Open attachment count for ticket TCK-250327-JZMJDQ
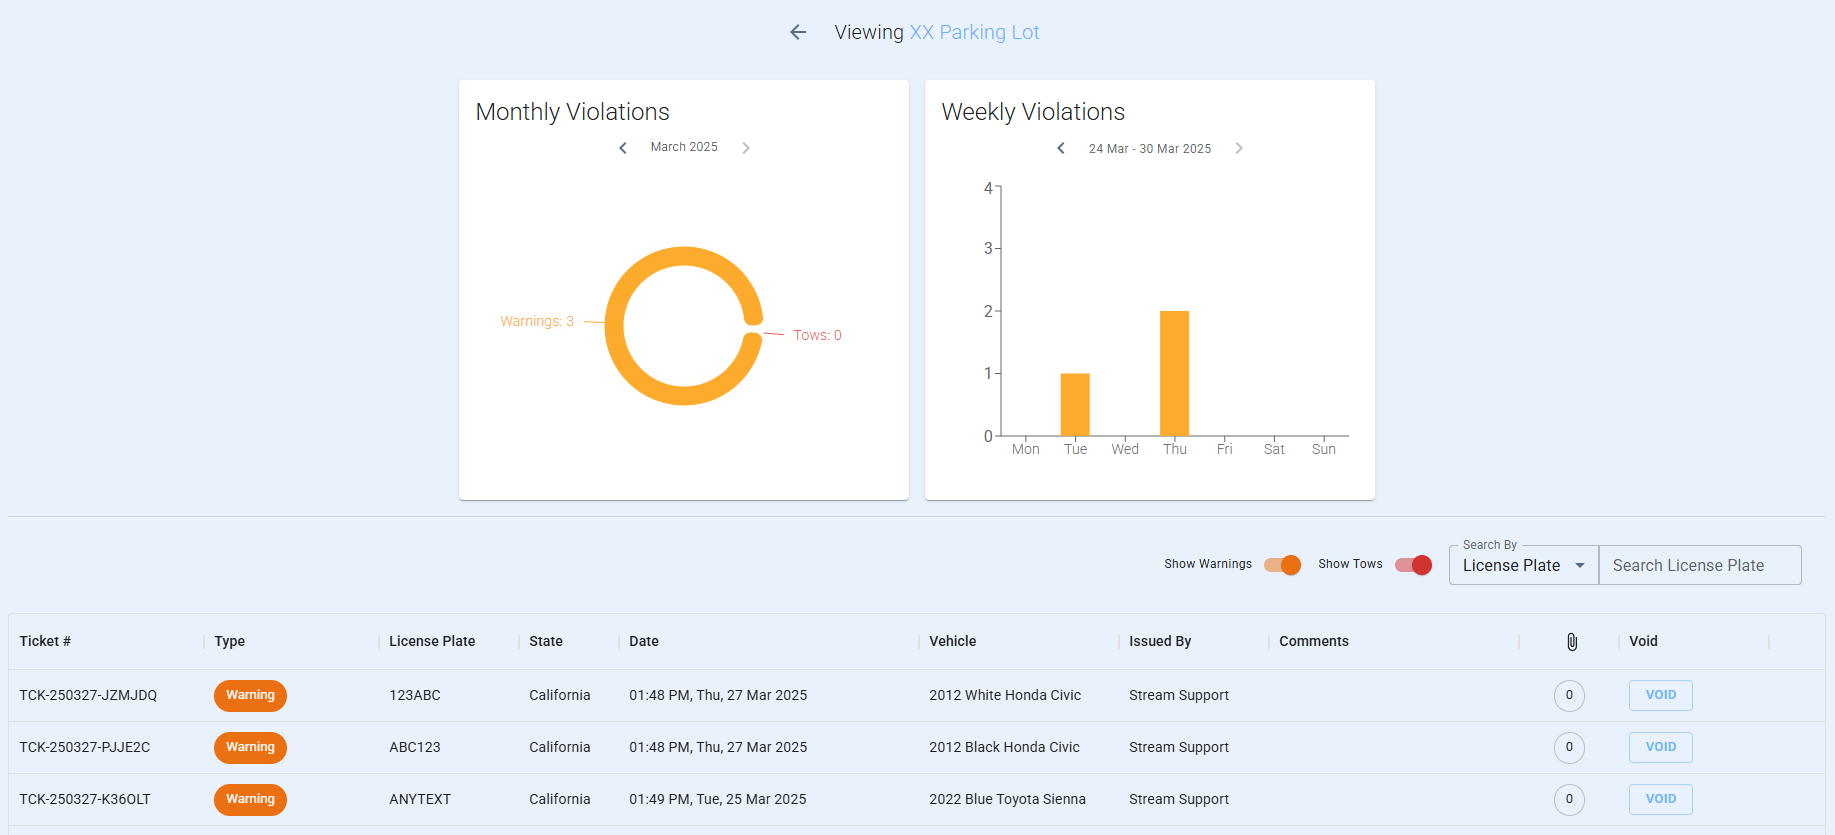The height and width of the screenshot is (835, 1835). tap(1569, 695)
